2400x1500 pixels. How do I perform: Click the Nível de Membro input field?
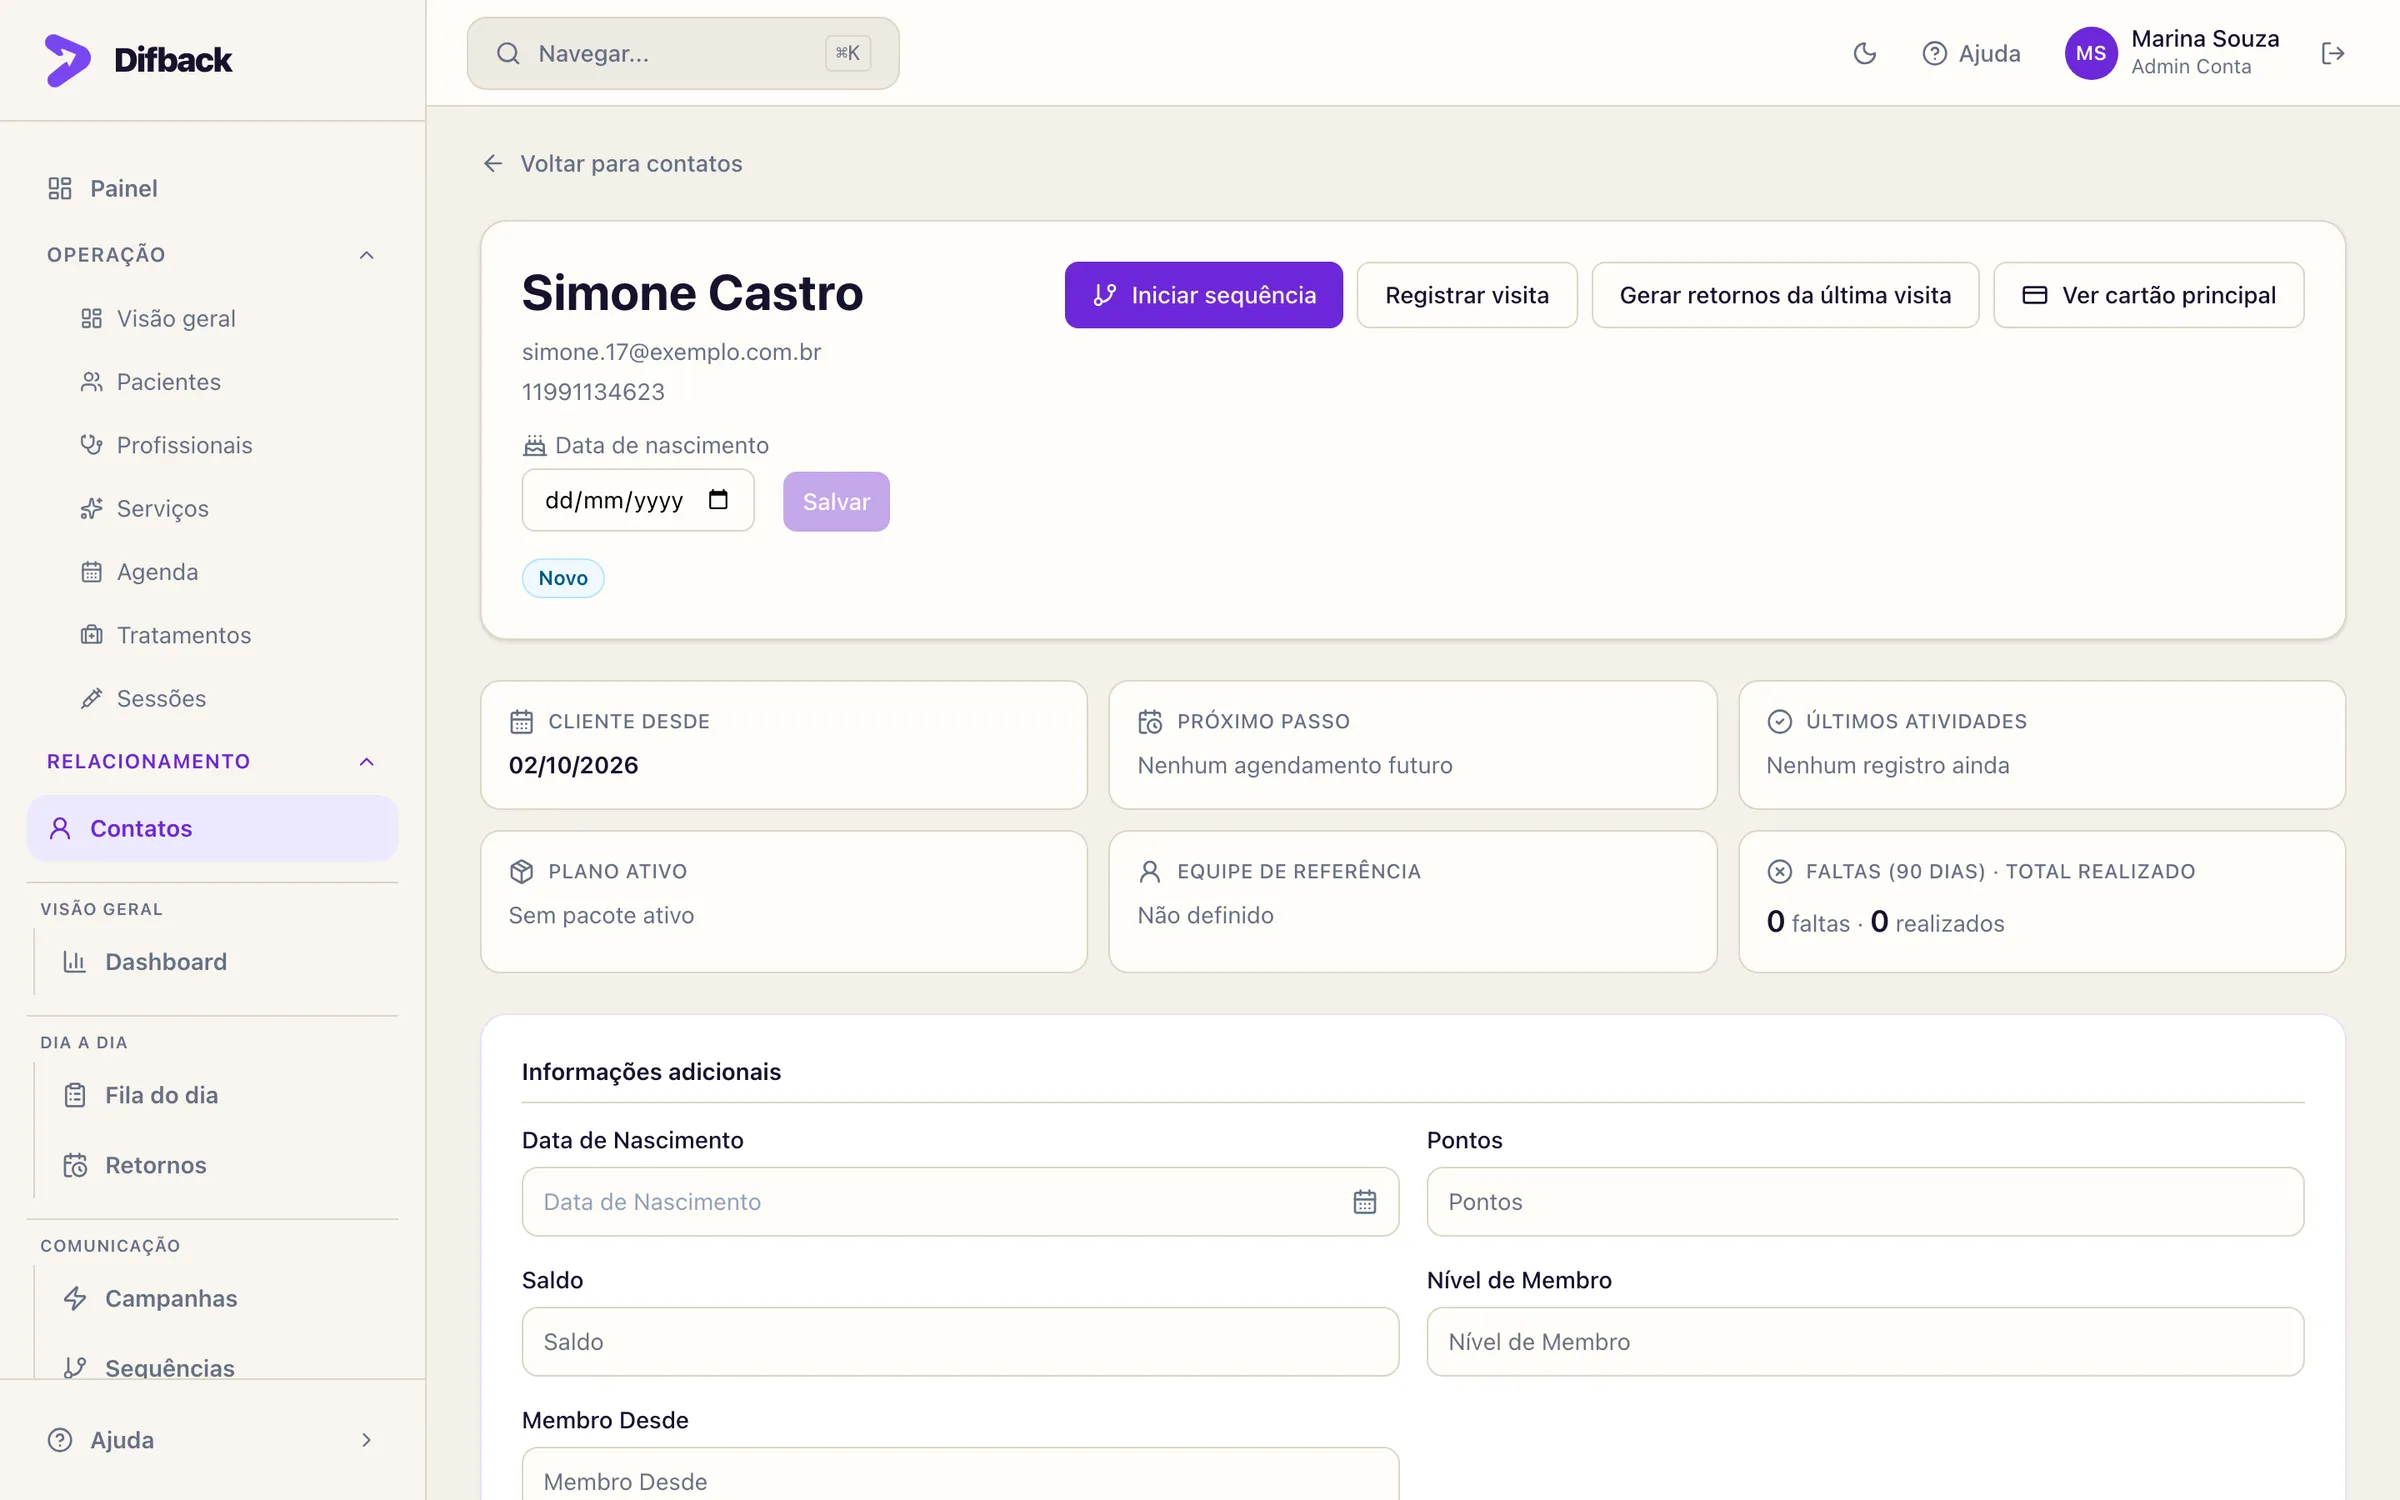(x=1865, y=1341)
